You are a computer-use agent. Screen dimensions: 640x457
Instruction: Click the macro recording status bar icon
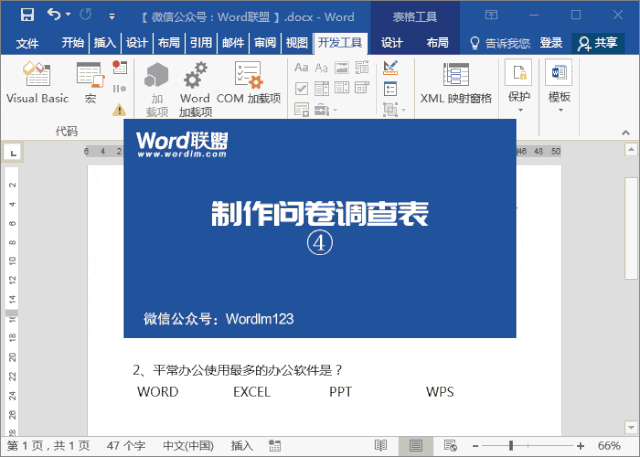click(x=275, y=446)
